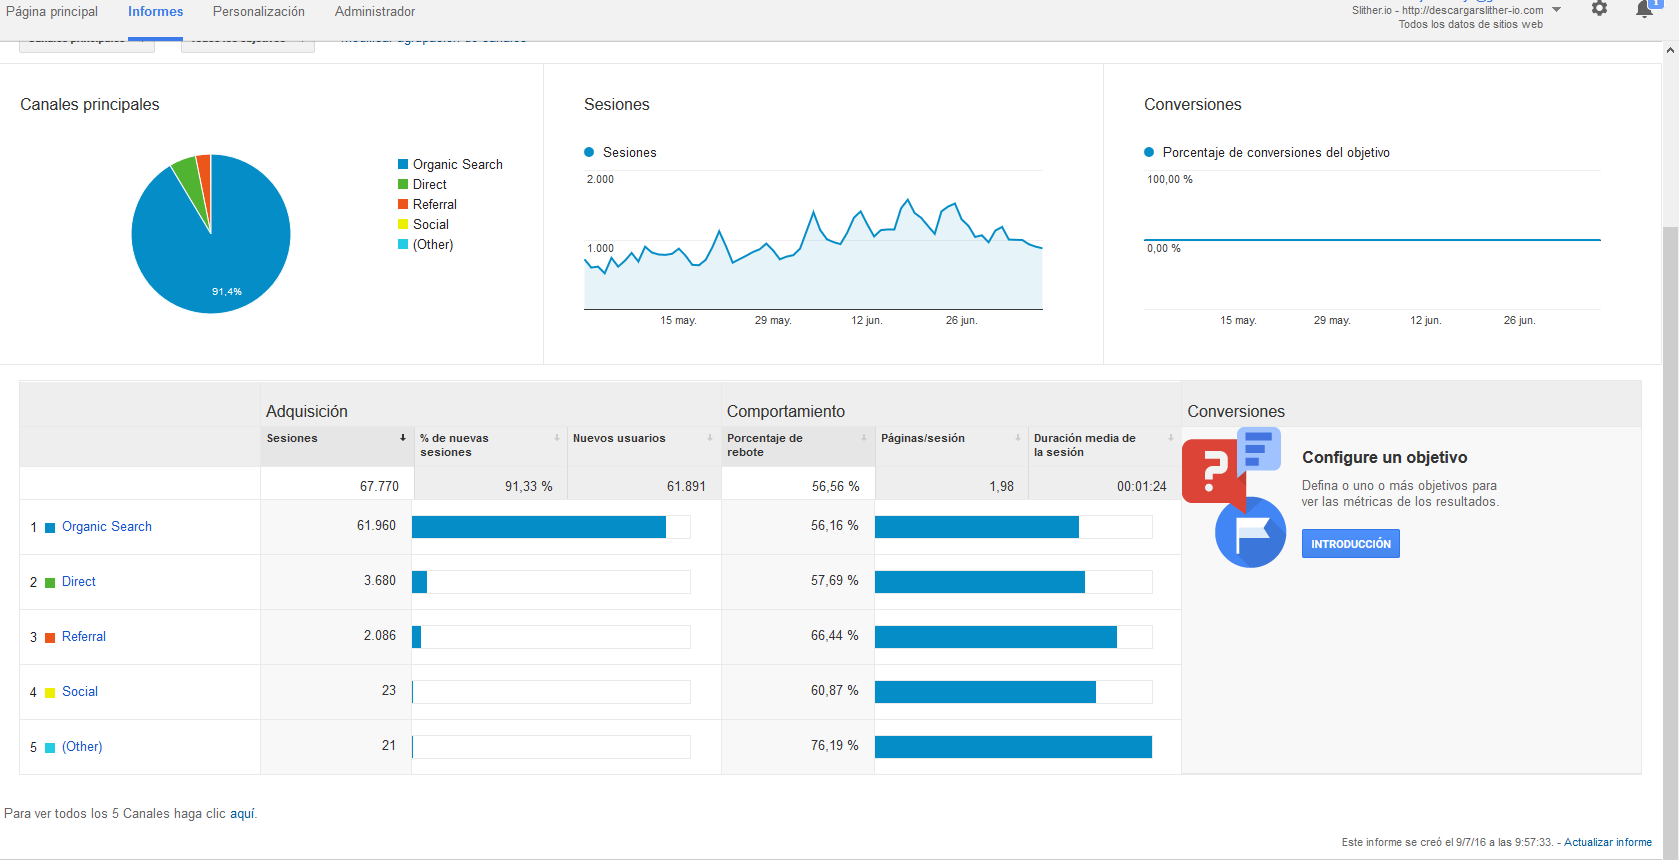Click (Other) cyan legend swatch
The image size is (1679, 860).
pos(403,244)
